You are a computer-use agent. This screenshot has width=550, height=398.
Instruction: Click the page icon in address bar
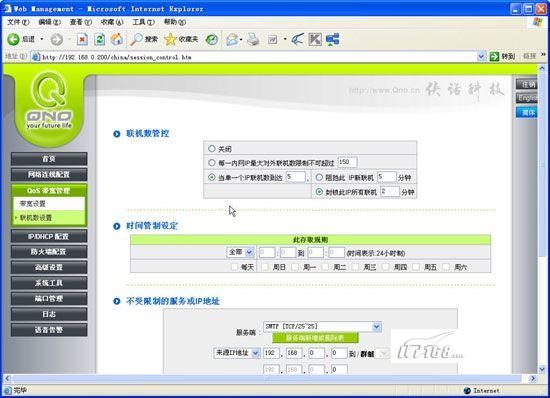pos(36,57)
